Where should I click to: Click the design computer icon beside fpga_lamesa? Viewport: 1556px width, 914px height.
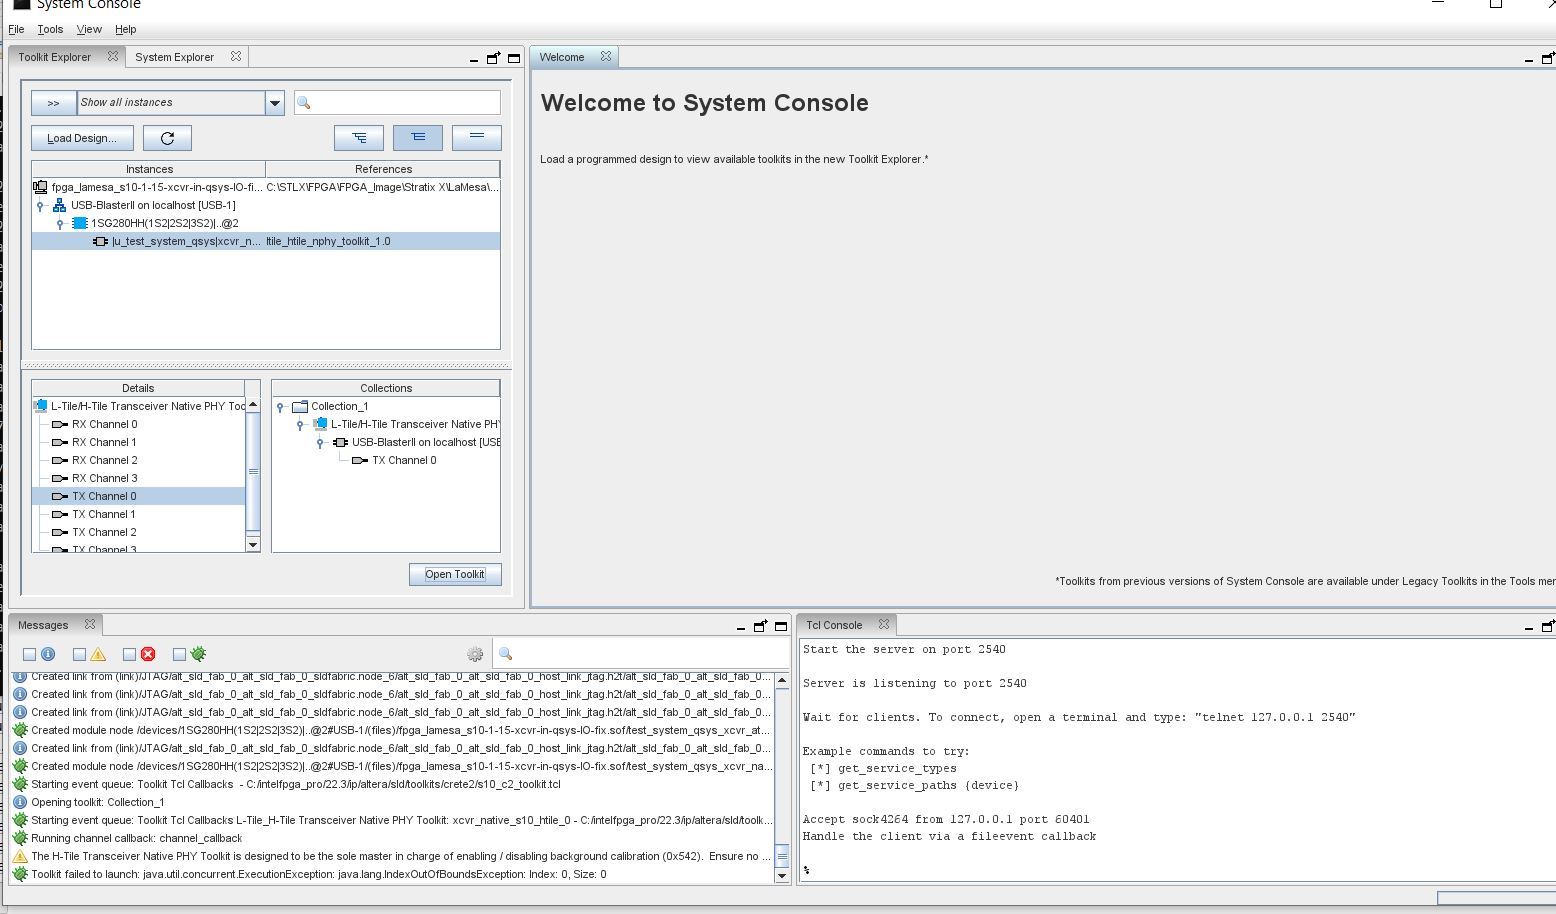[x=40, y=187]
